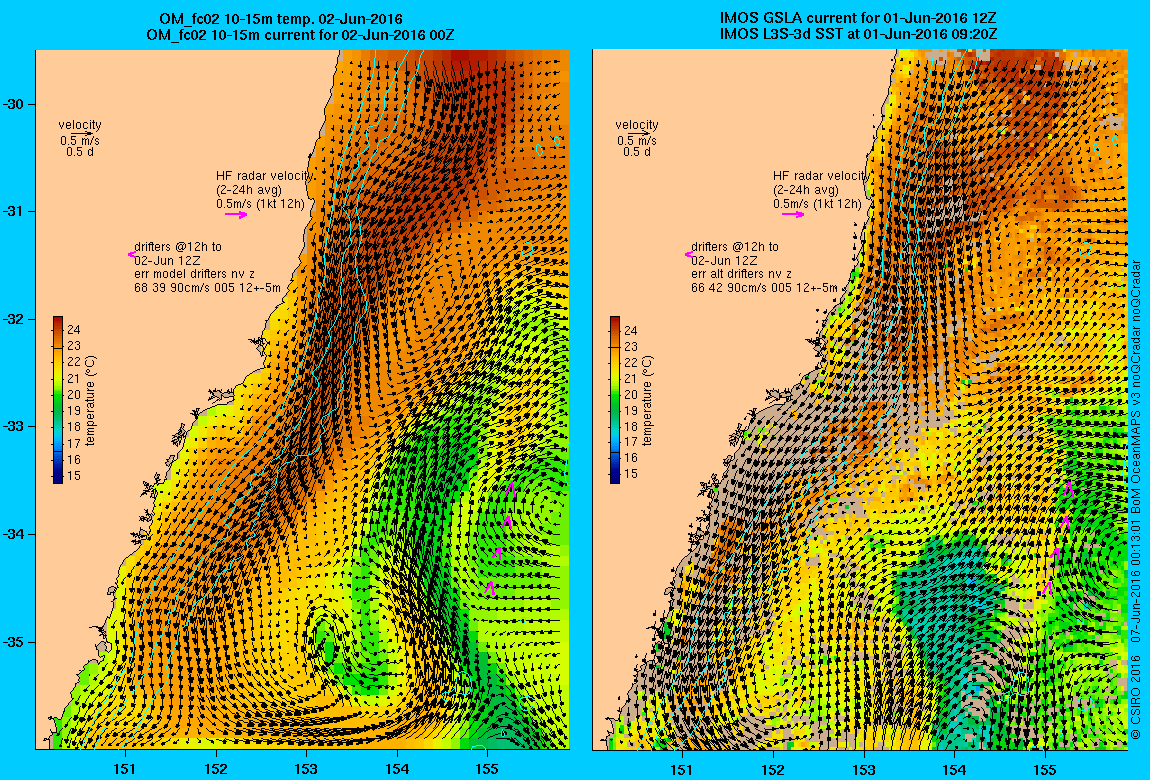Click the magenta HF radar arrow in left legend
1150x780 pixels.
coord(237,215)
